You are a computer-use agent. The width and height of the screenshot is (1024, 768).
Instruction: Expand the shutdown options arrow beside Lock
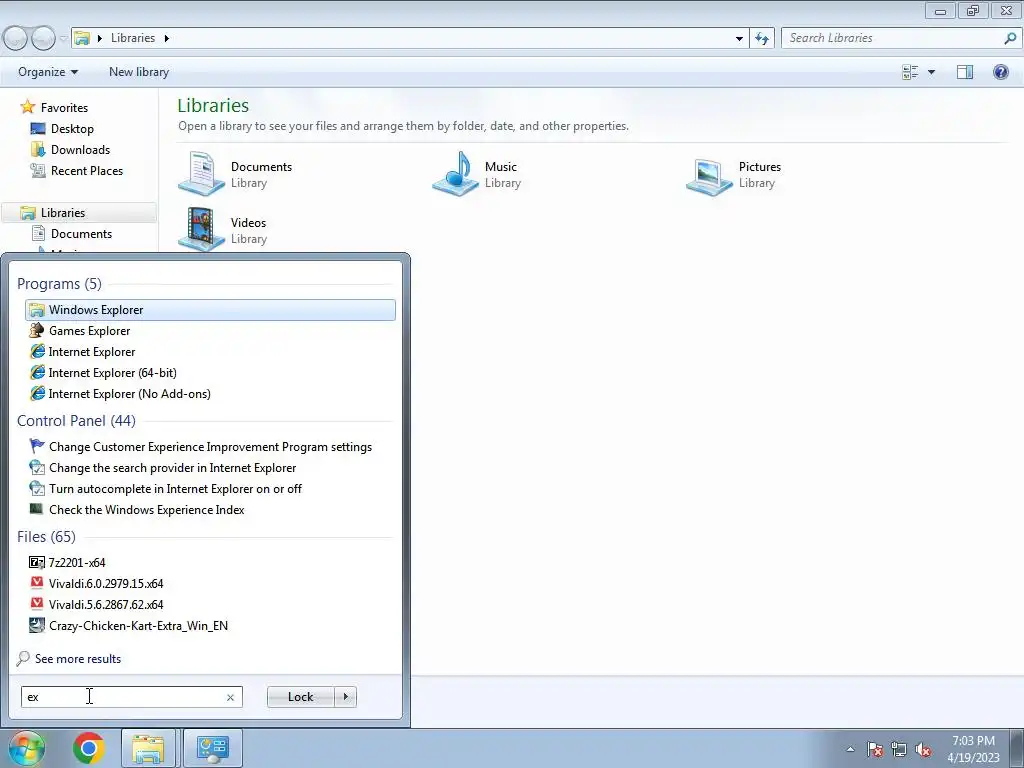(x=345, y=697)
